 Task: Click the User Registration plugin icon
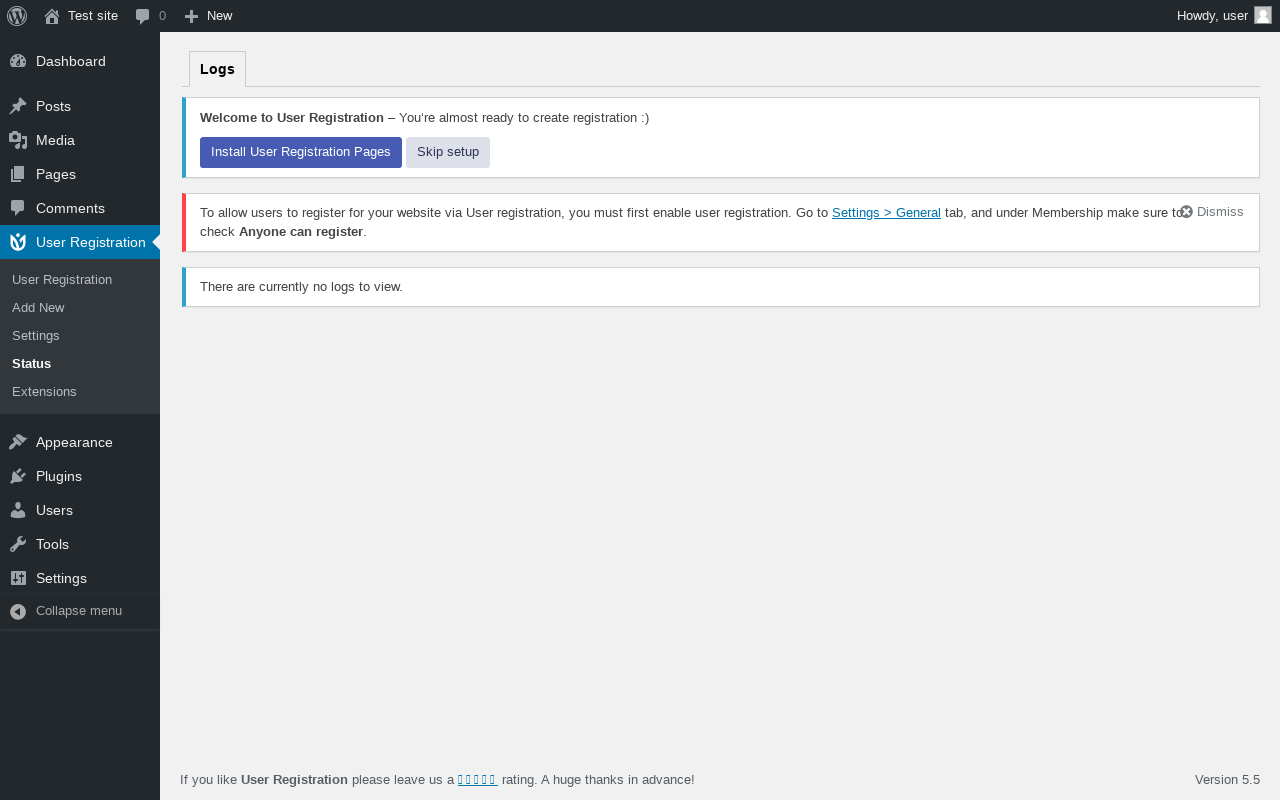click(18, 242)
